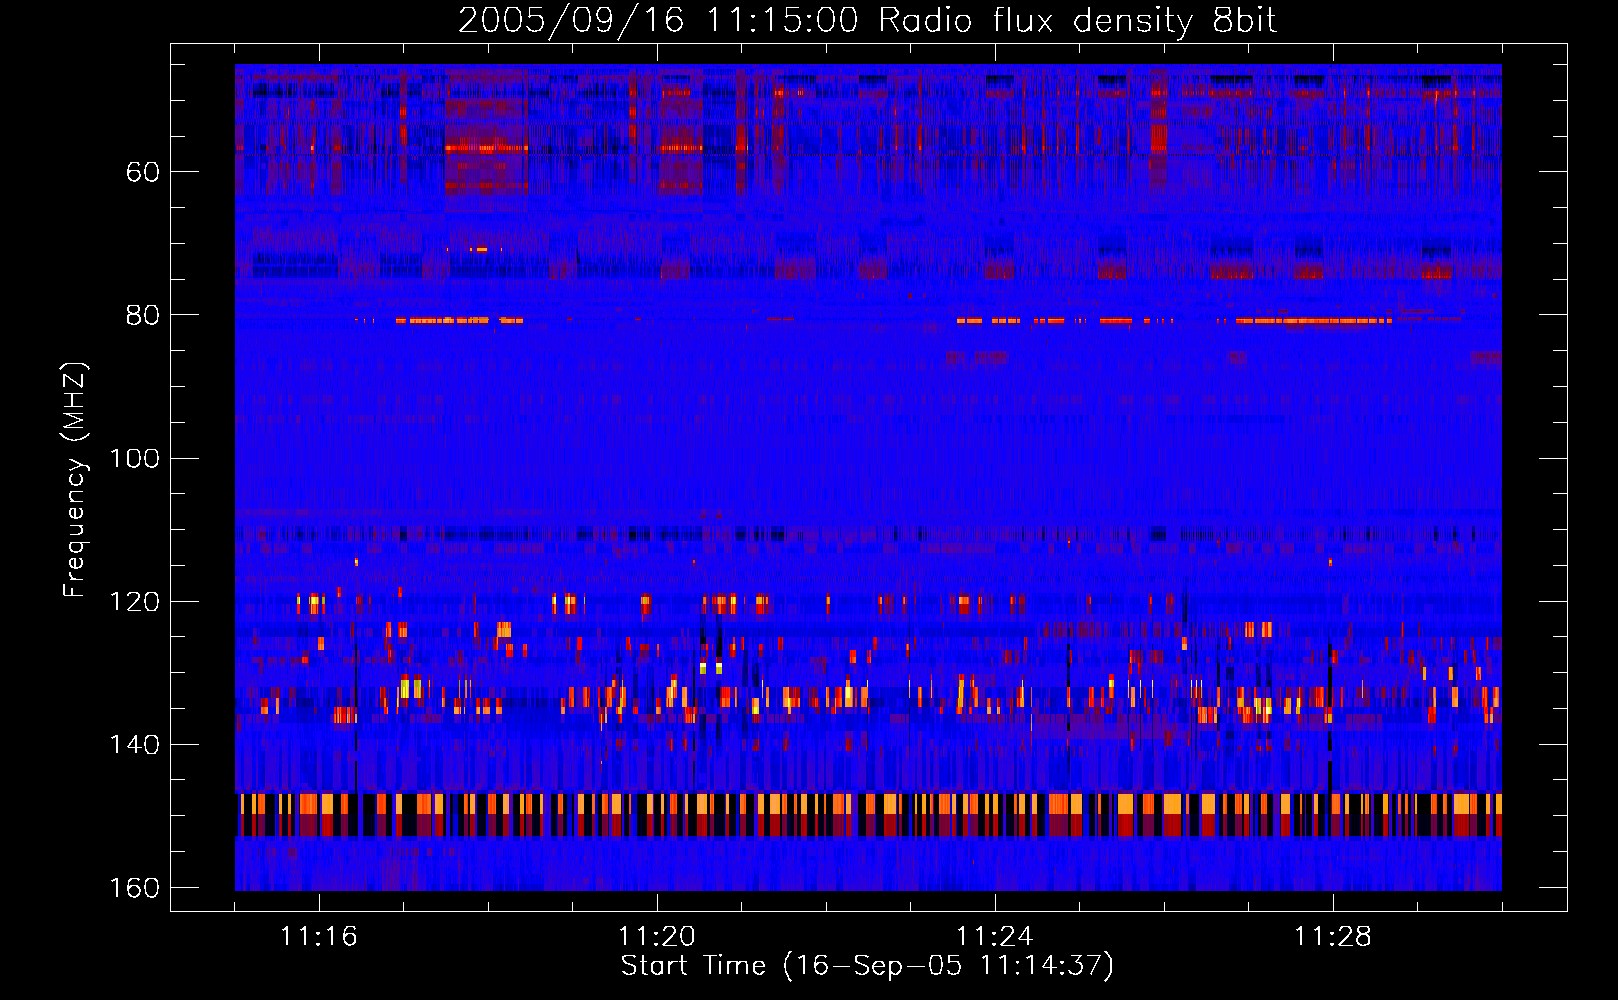Click the 11:24 time tick label
The height and width of the screenshot is (1000, 1618).
tap(995, 936)
